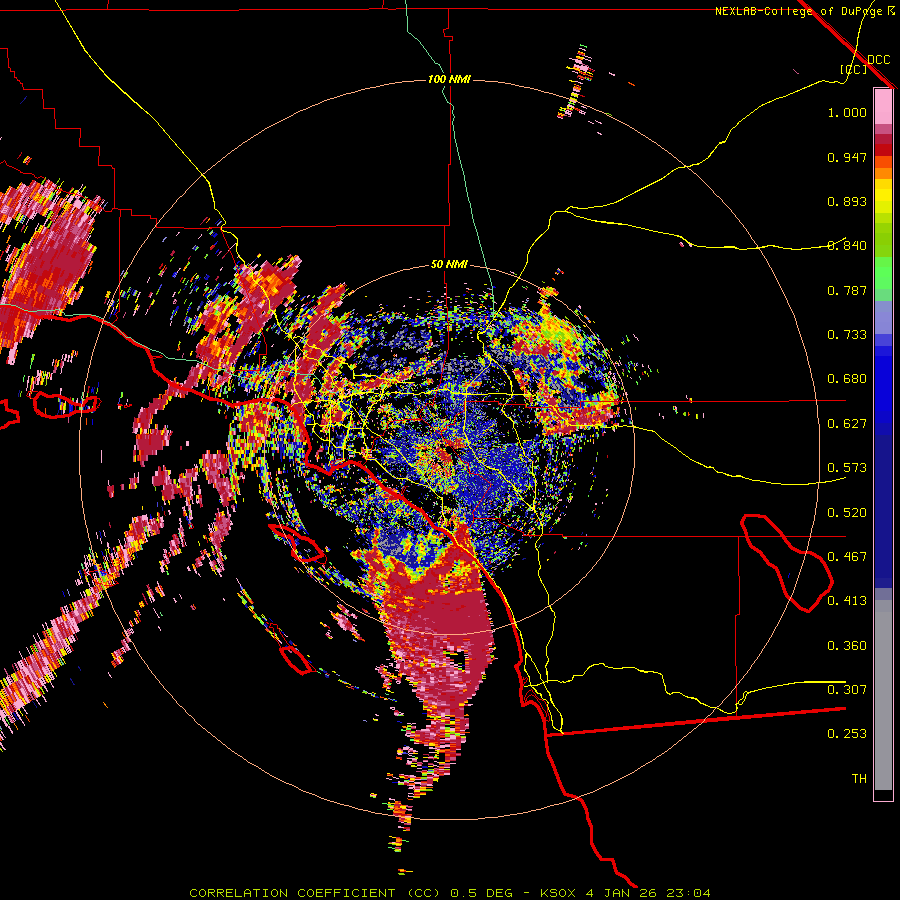This screenshot has height=900, width=900.
Task: Pick the light pink top of color bar
Action: click(883, 106)
